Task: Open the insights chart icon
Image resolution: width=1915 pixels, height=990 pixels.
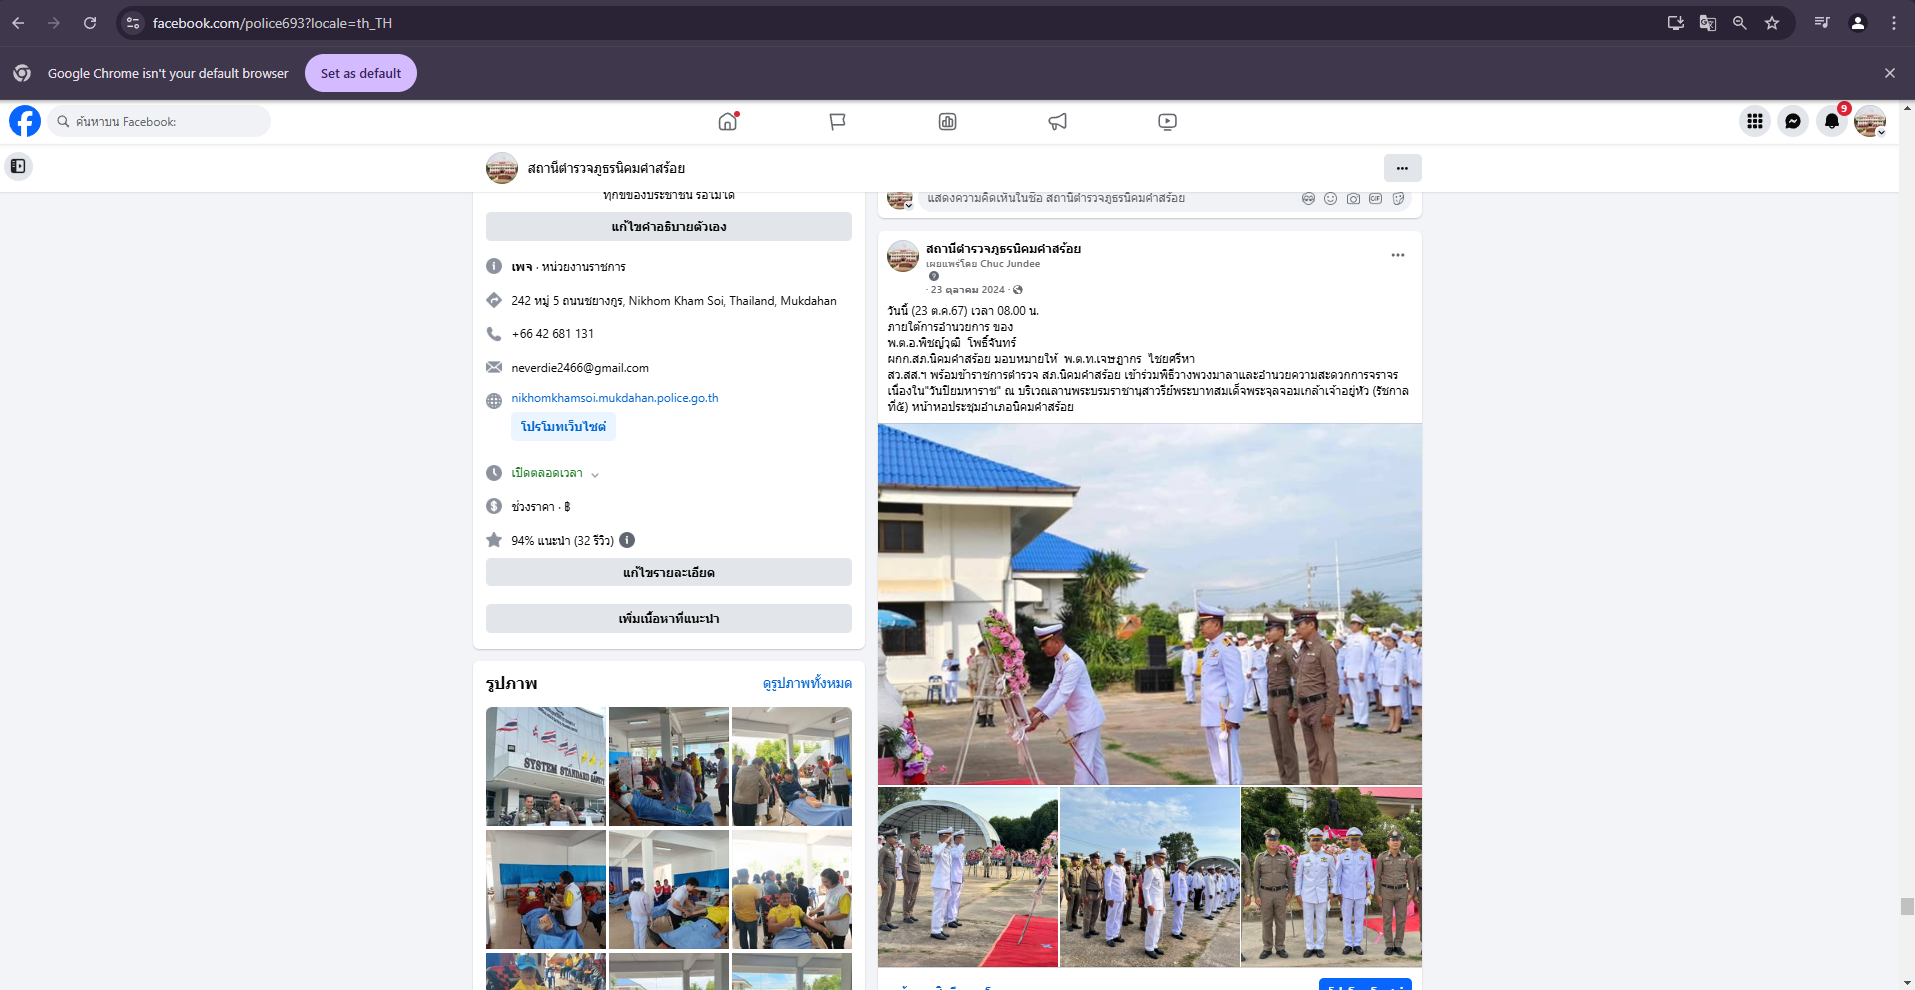Action: click(947, 121)
